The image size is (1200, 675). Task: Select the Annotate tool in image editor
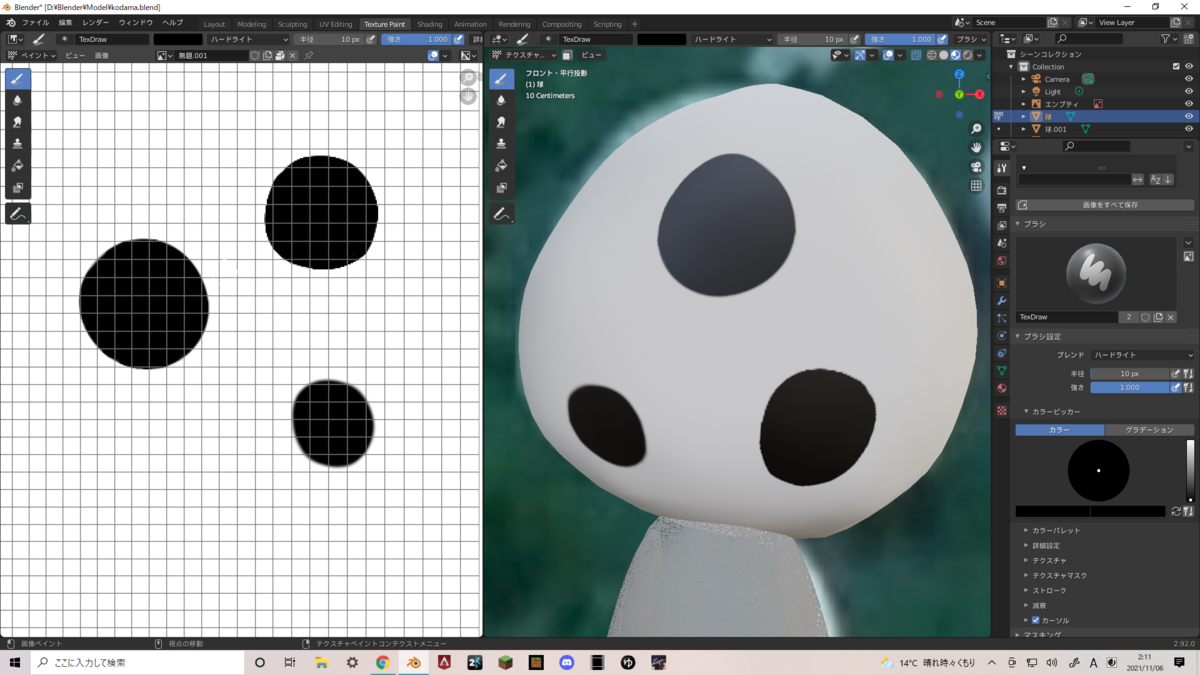pos(18,213)
